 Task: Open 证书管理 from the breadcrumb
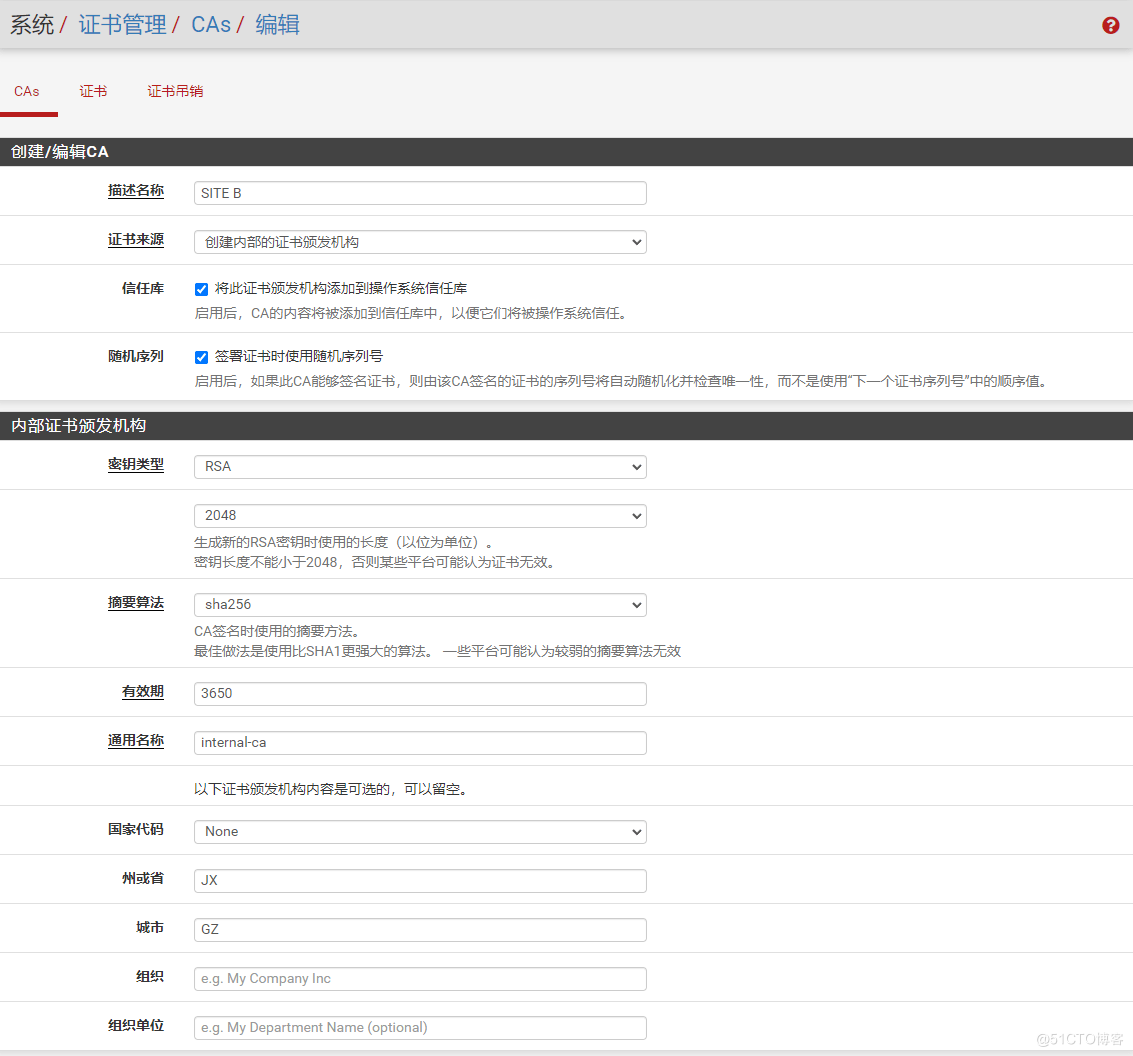[x=122, y=25]
